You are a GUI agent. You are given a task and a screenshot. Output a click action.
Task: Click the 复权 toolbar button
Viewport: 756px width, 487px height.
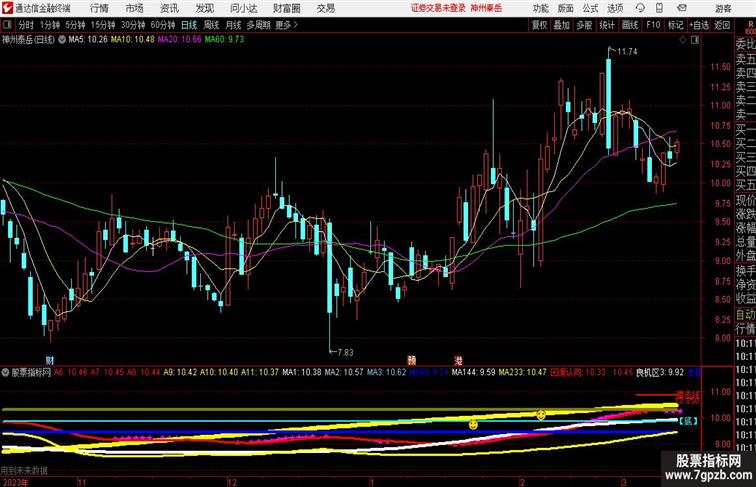540,25
